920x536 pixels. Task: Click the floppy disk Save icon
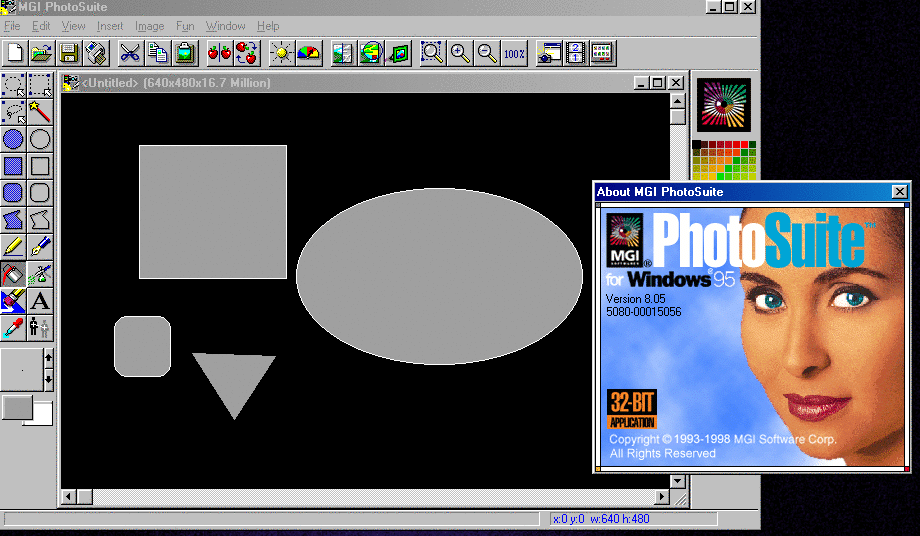pyautogui.click(x=69, y=53)
